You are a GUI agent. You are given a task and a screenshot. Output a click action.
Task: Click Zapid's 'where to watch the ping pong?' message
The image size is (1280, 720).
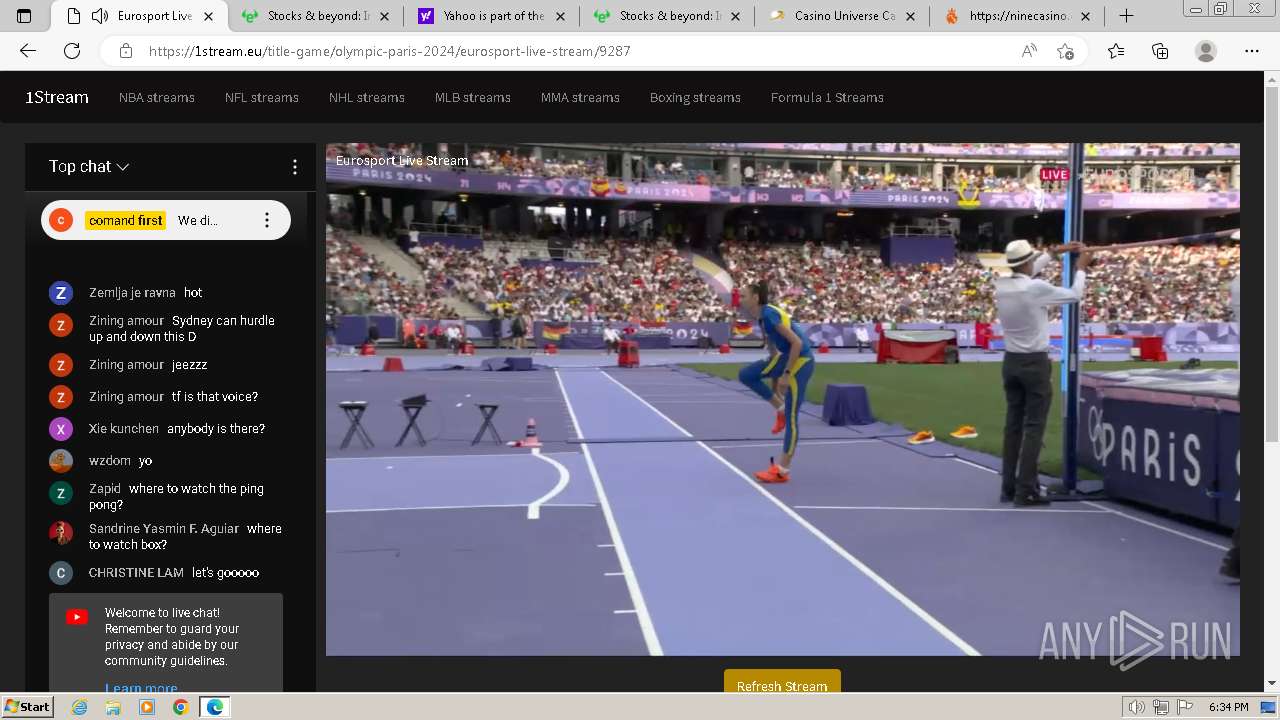point(176,497)
